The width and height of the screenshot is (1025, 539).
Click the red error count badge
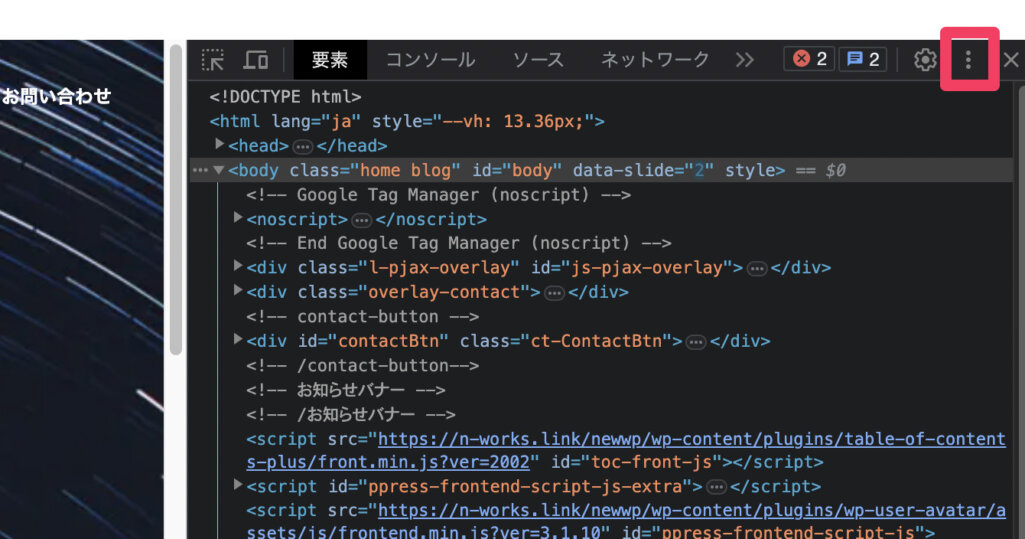[x=810, y=60]
